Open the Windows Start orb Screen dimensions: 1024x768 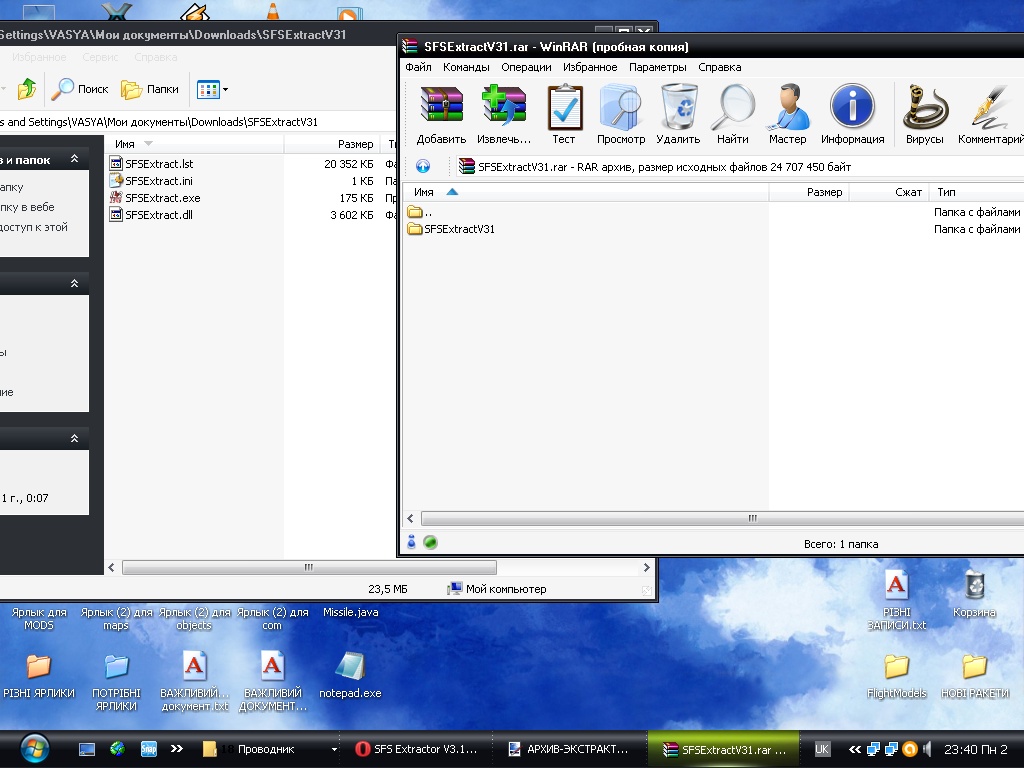35,749
